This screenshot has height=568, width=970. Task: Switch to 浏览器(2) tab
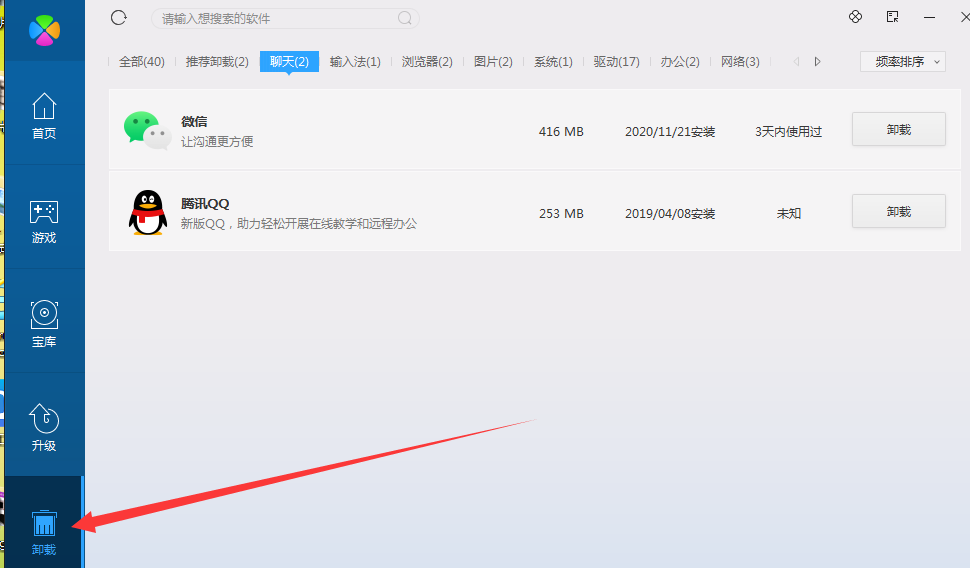pyautogui.click(x=427, y=61)
